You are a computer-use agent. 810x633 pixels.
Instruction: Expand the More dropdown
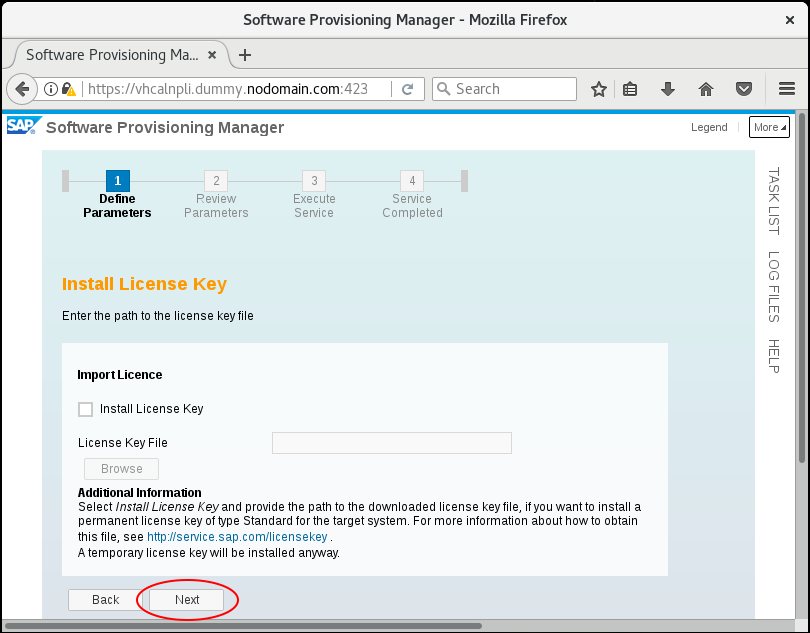pos(769,127)
